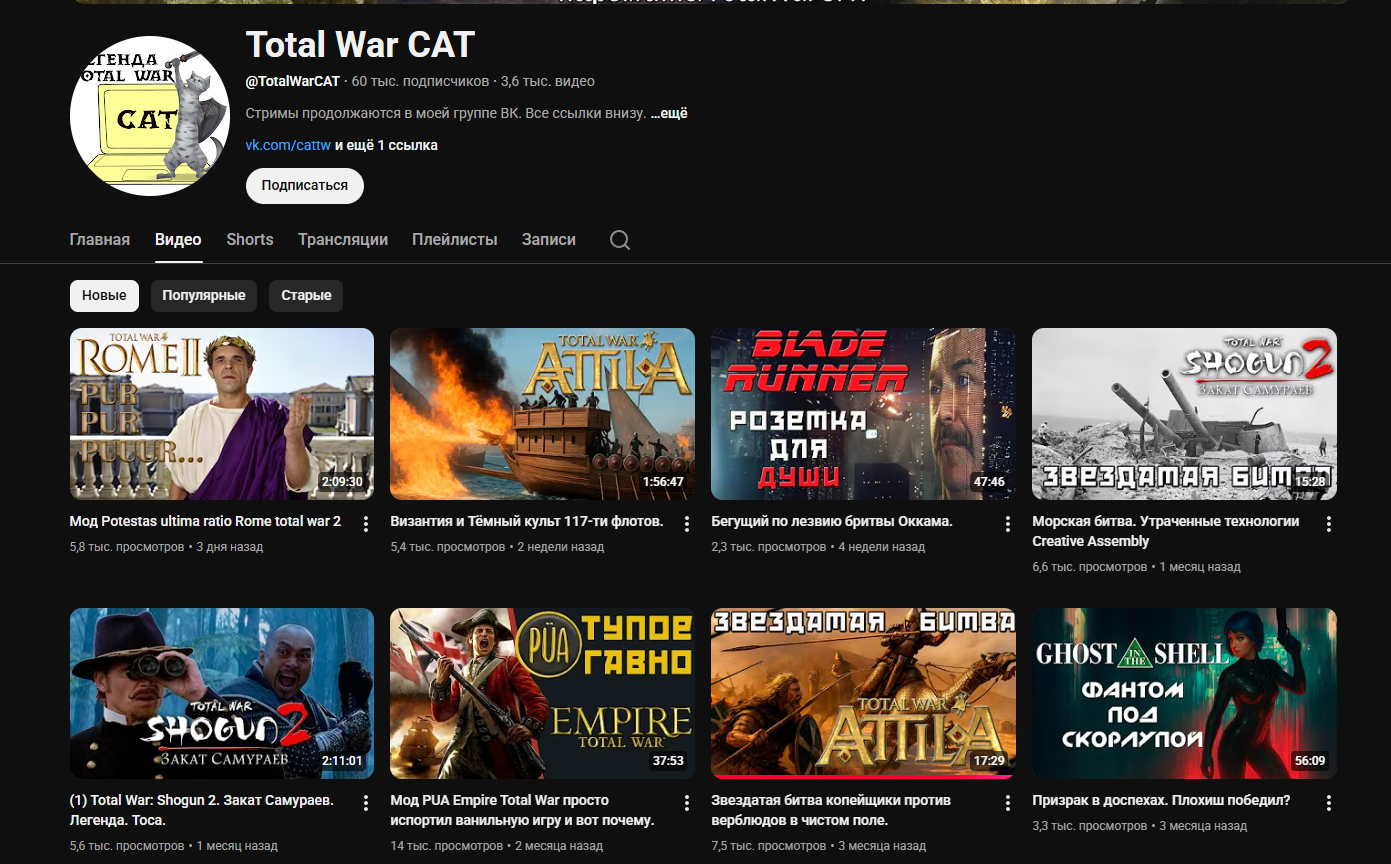This screenshot has height=864, width=1391.
Task: Select the Старые sort filter chip
Action: coord(306,296)
